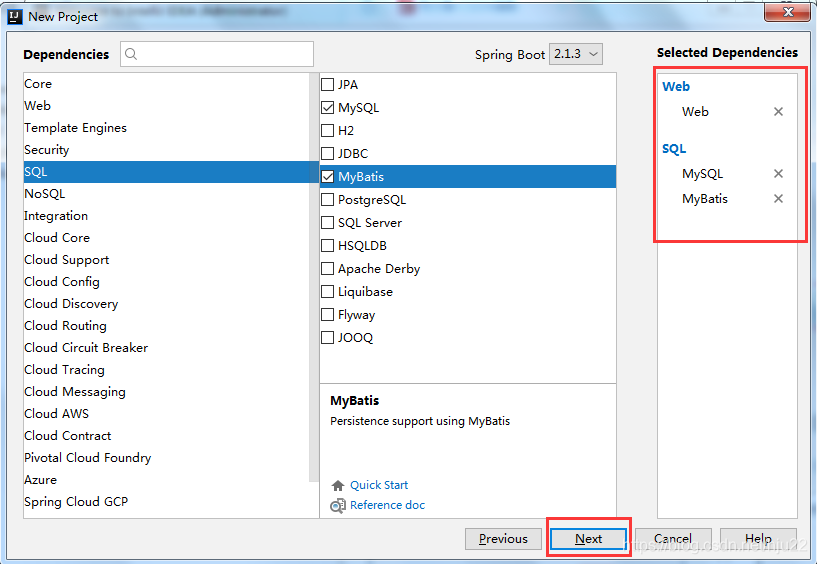Select the NoSQL category
The width and height of the screenshot is (817, 564).
[167, 194]
